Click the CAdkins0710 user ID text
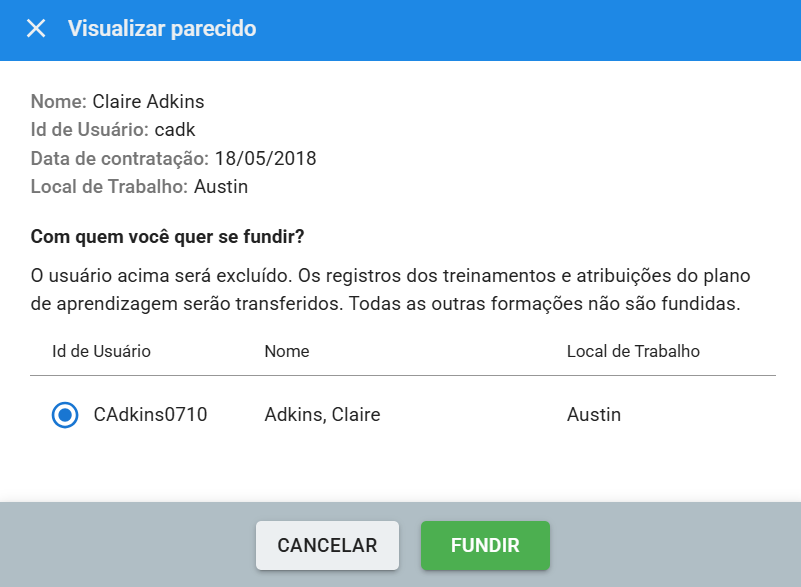Viewport: 801px width, 587px height. pos(150,415)
